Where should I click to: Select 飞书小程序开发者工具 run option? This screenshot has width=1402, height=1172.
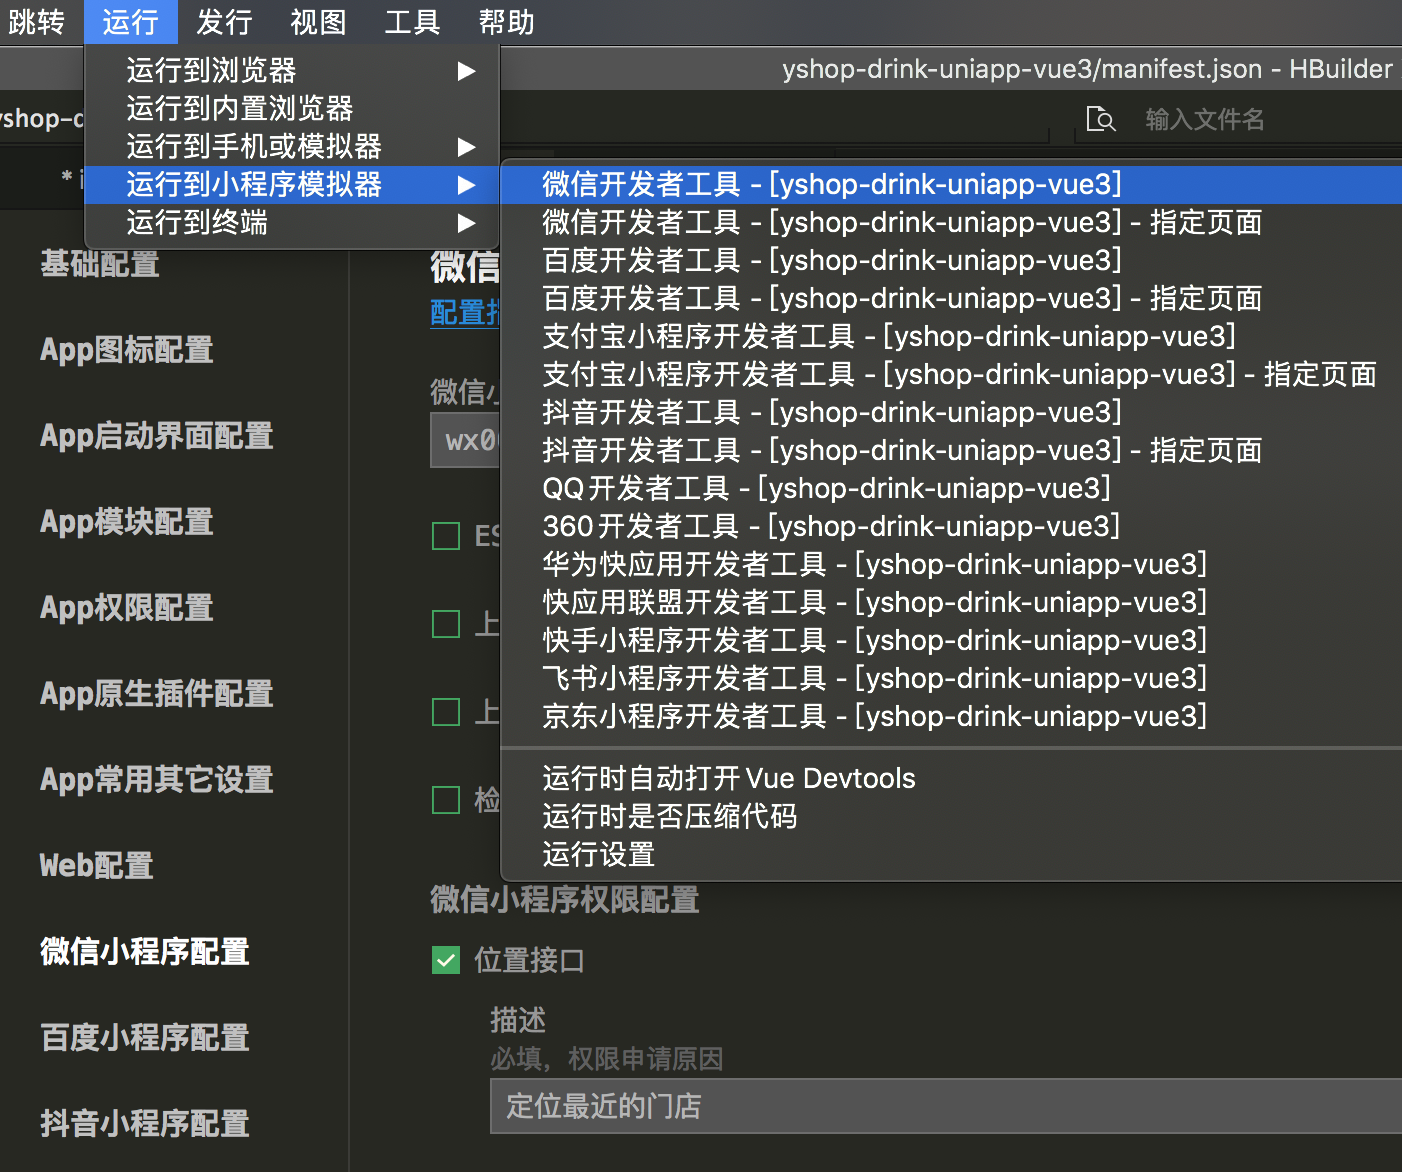[951, 679]
